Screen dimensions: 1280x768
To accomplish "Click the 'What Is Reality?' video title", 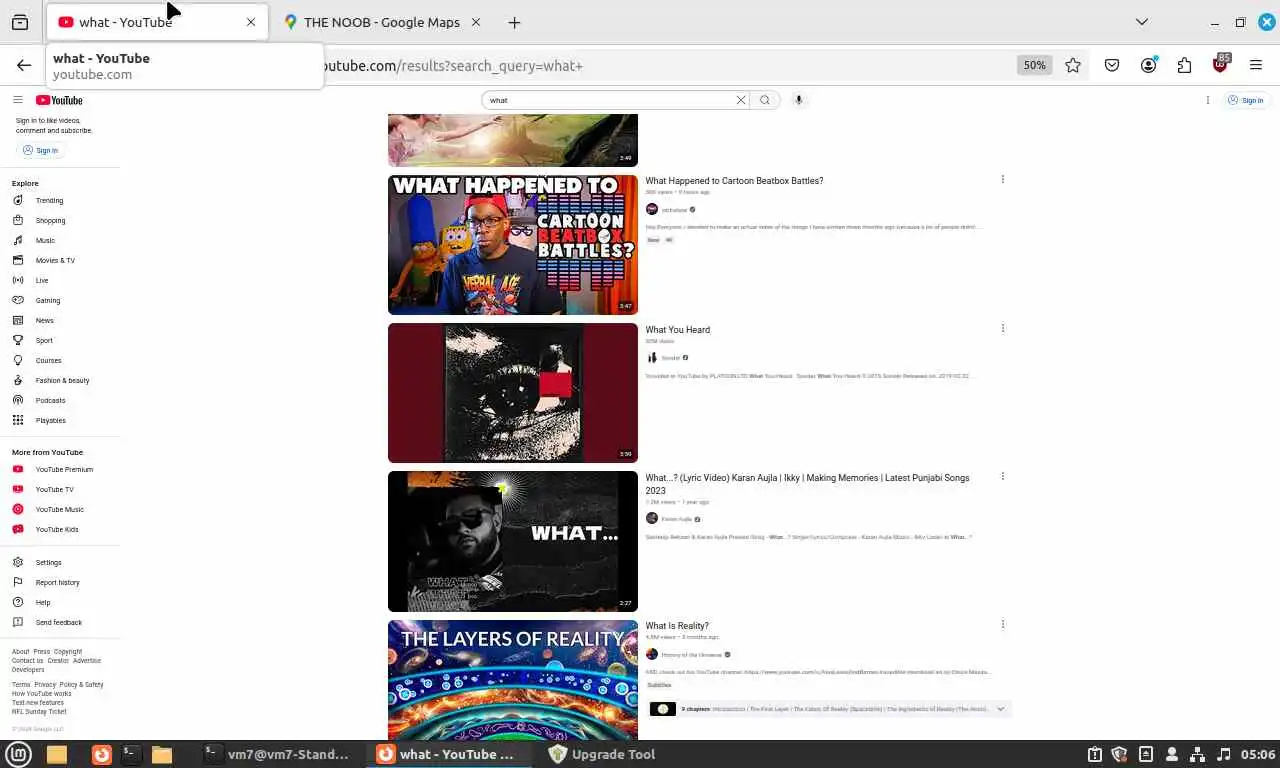I will click(677, 626).
